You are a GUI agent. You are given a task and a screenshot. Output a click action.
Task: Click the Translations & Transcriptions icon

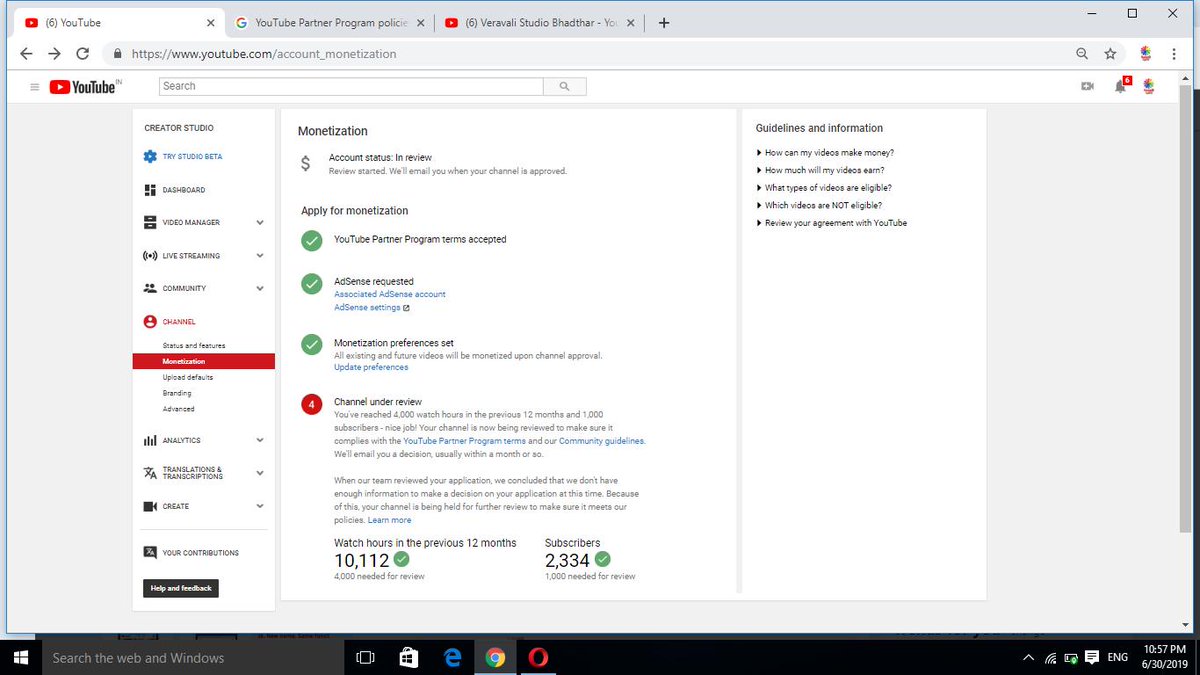[x=150, y=472]
